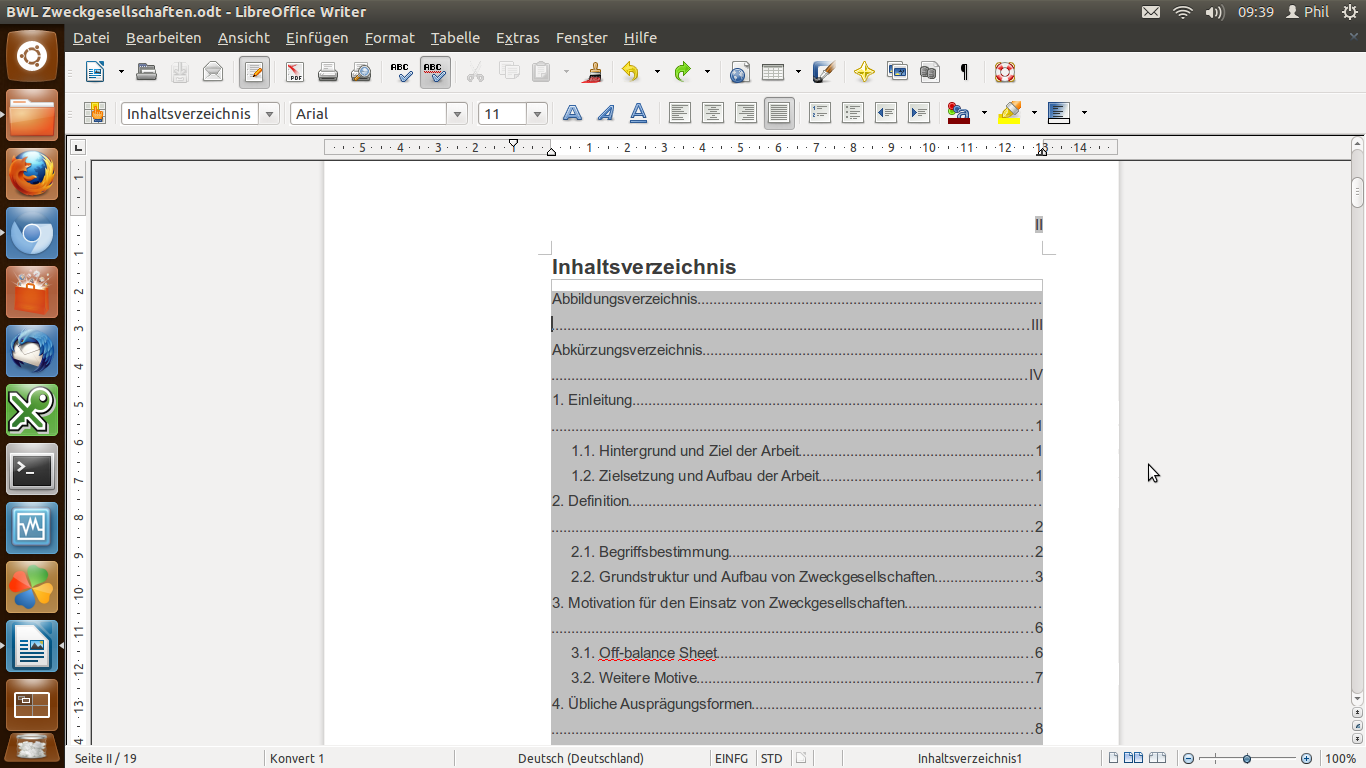Click Deutsch (Deutschland) language in status bar
Viewport: 1366px width, 768px height.
581,758
